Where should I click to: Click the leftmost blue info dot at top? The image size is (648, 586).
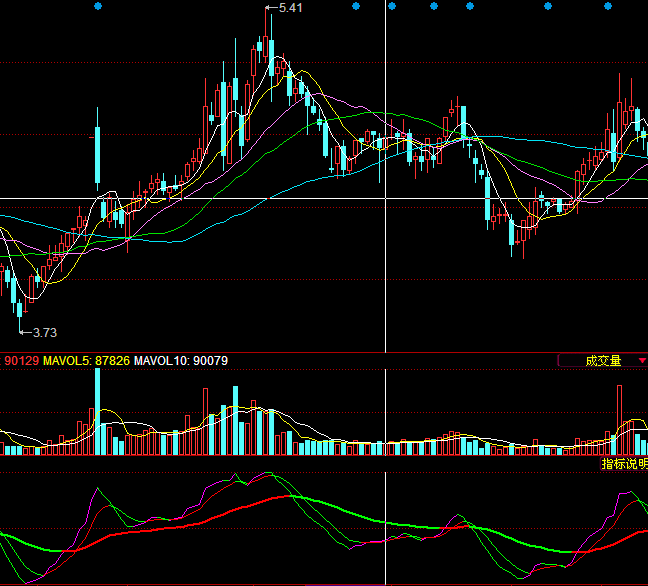click(x=97, y=6)
